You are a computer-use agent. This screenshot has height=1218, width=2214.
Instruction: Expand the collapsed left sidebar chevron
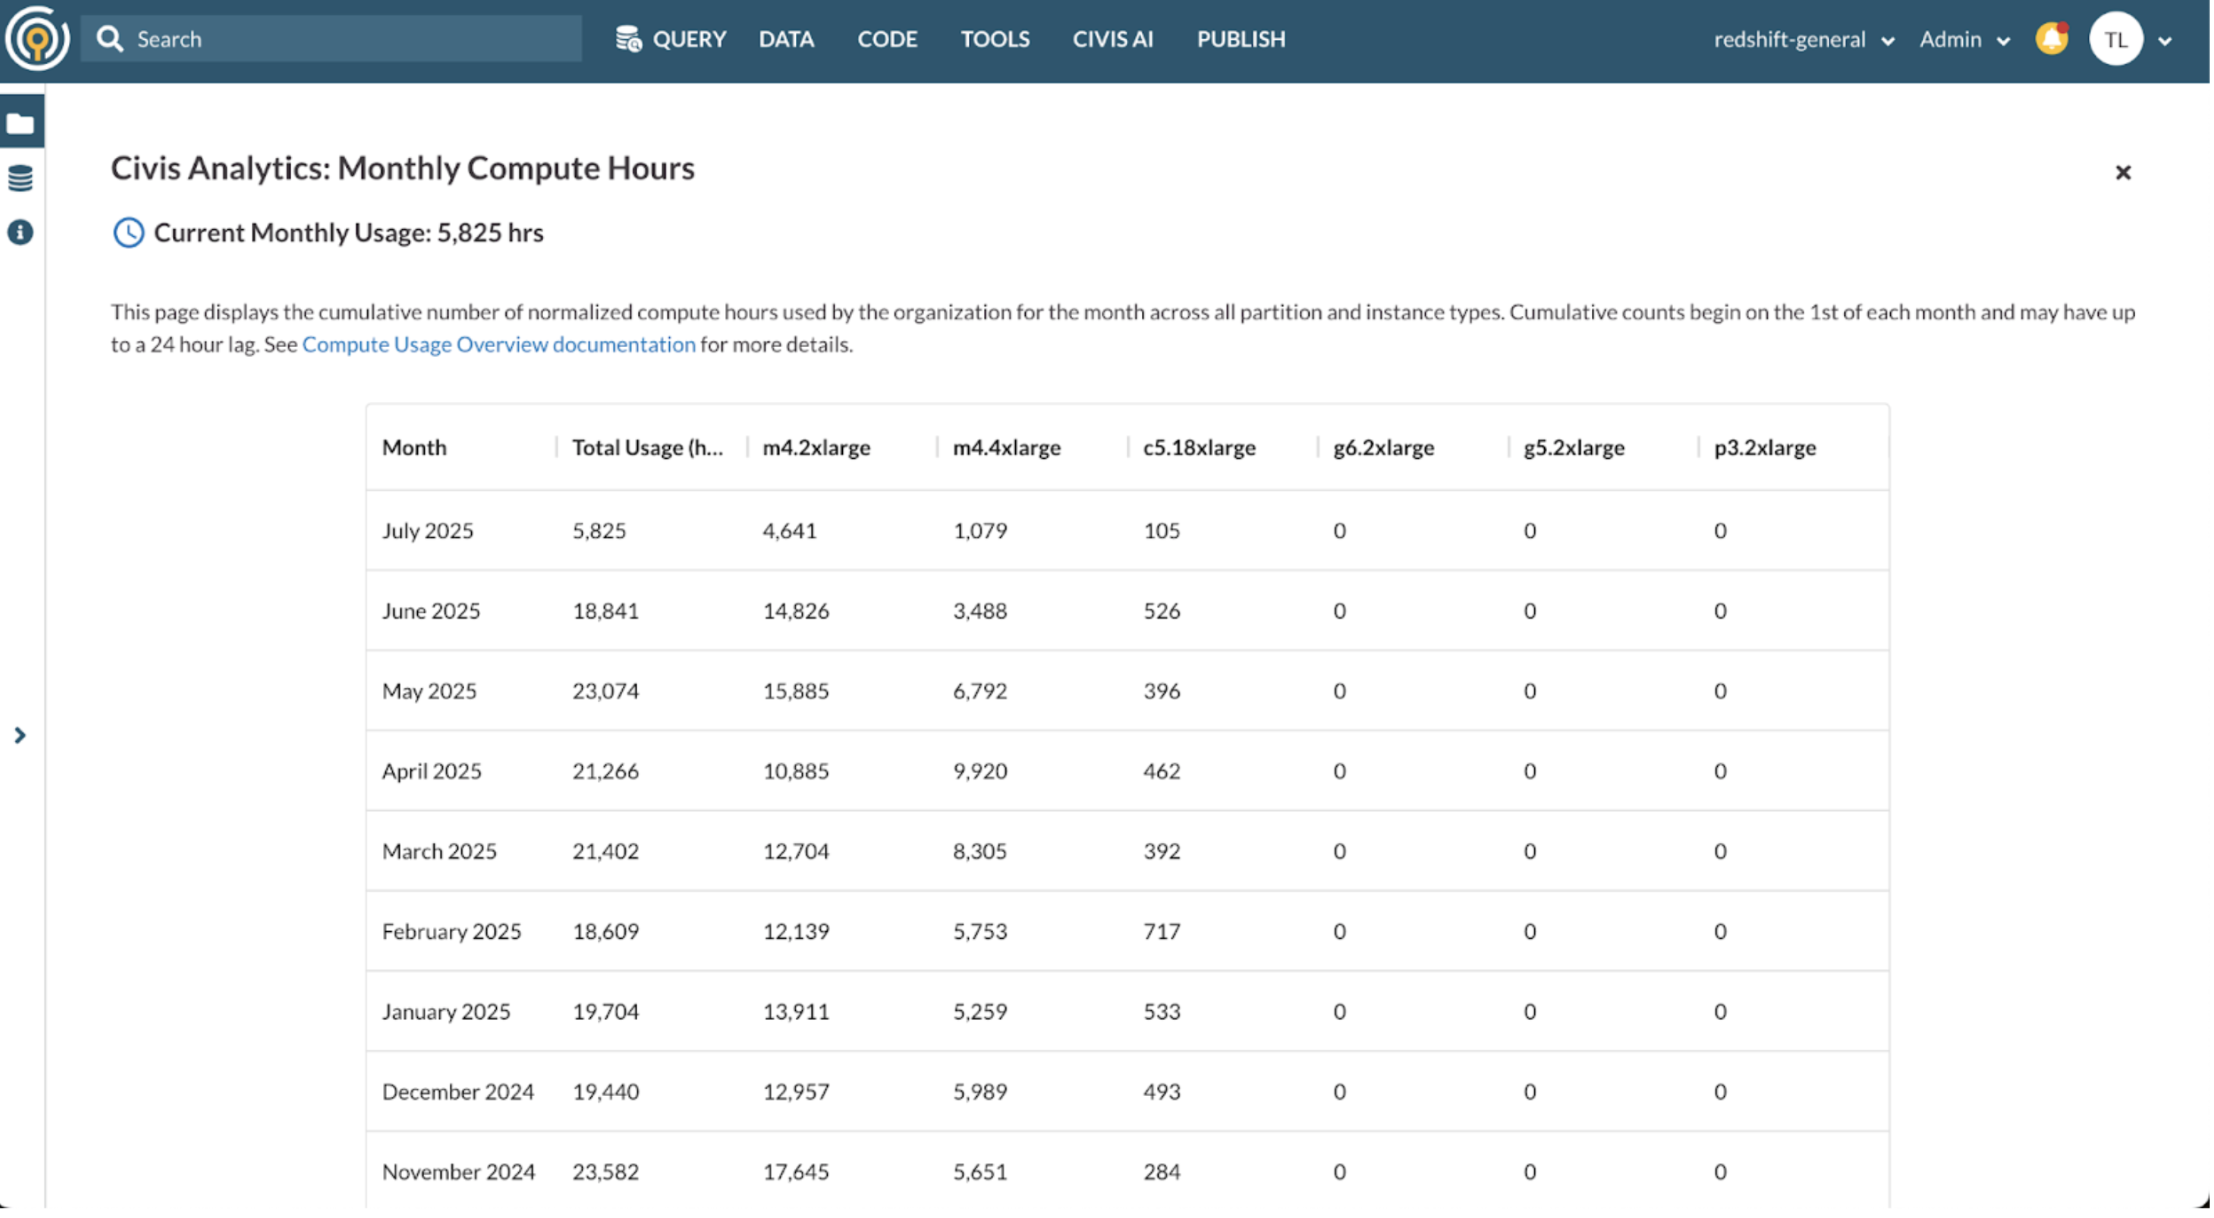click(x=20, y=735)
